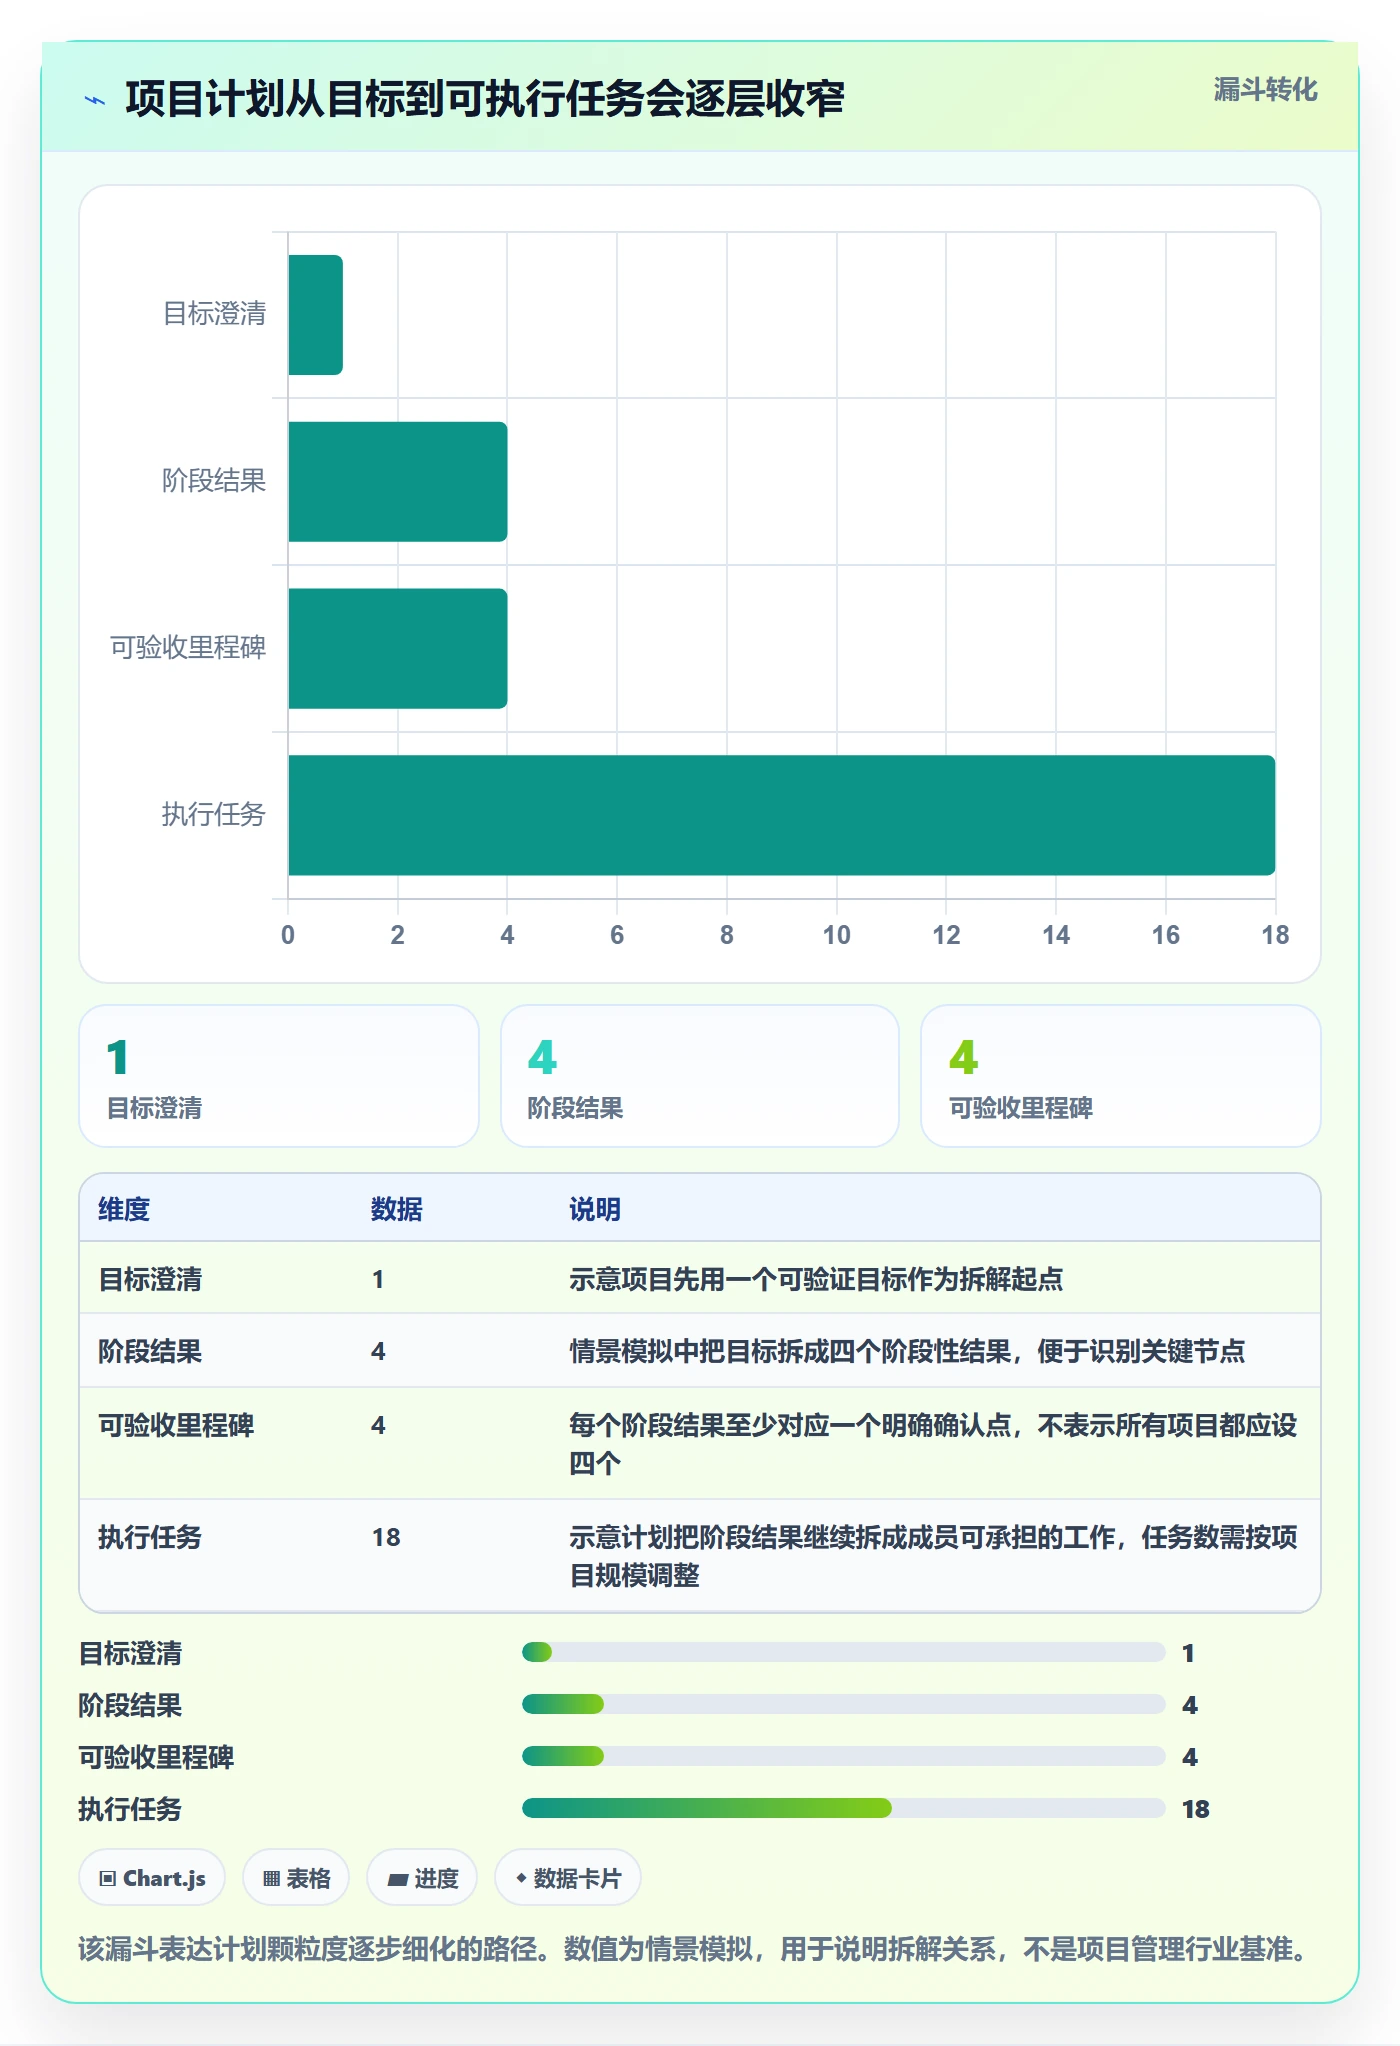This screenshot has width=1400, height=2046.
Task: Click the 1 value beside 目标澄清 progress bar
Action: pos(1188,1653)
